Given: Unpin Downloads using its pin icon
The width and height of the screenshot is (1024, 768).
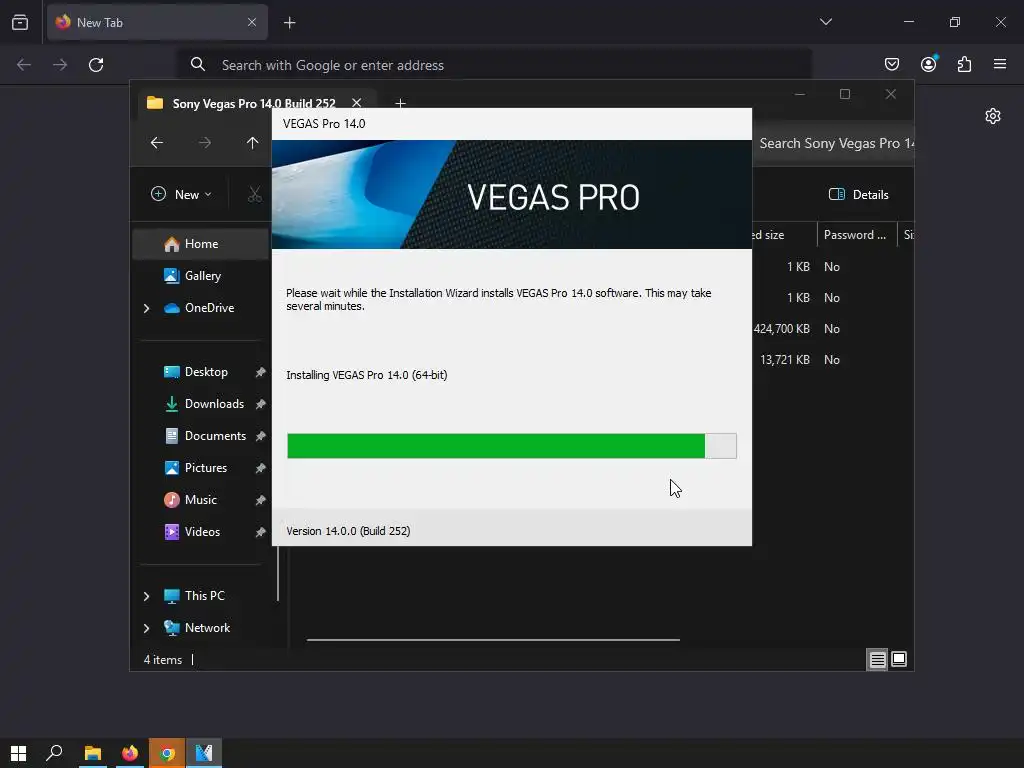Looking at the screenshot, I should (x=261, y=404).
